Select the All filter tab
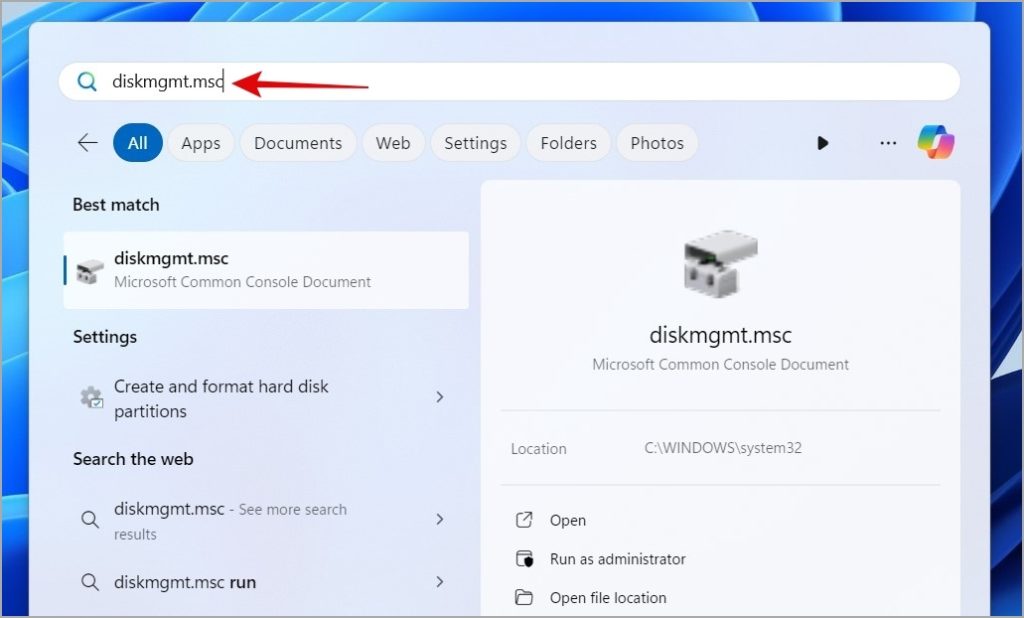The height and width of the screenshot is (618, 1024). click(138, 142)
